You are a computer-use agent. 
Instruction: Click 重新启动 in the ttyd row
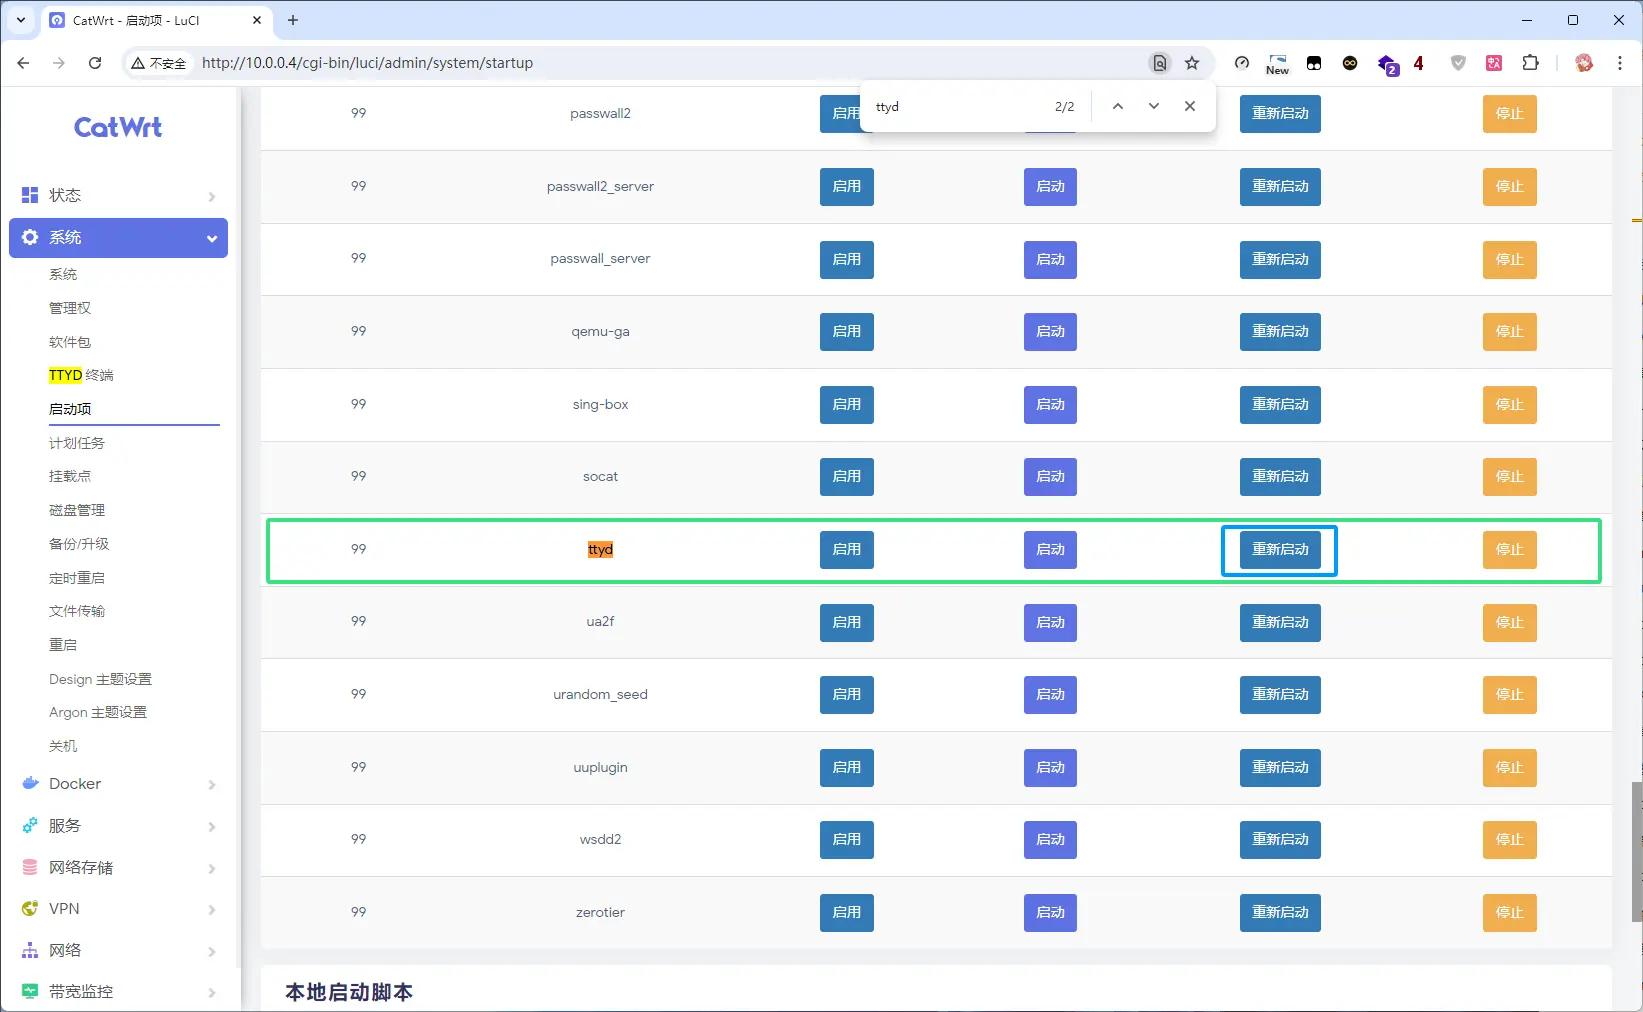1280,549
